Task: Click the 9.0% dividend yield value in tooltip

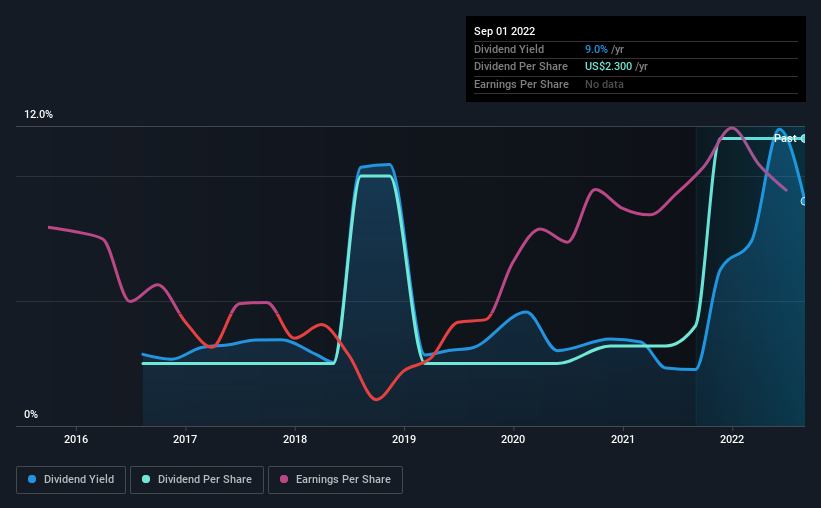Action: [598, 49]
